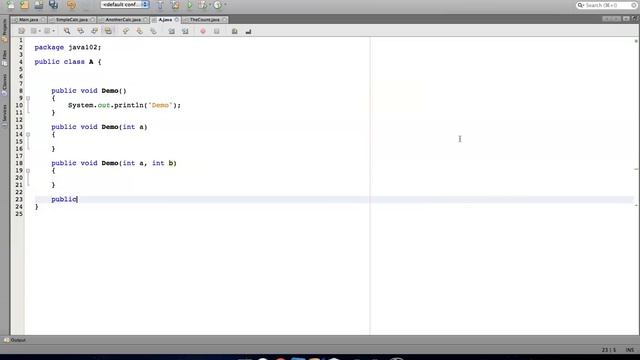The image size is (640, 360).
Task: Click the Stop Macro Recording icon
Action: 217,31
